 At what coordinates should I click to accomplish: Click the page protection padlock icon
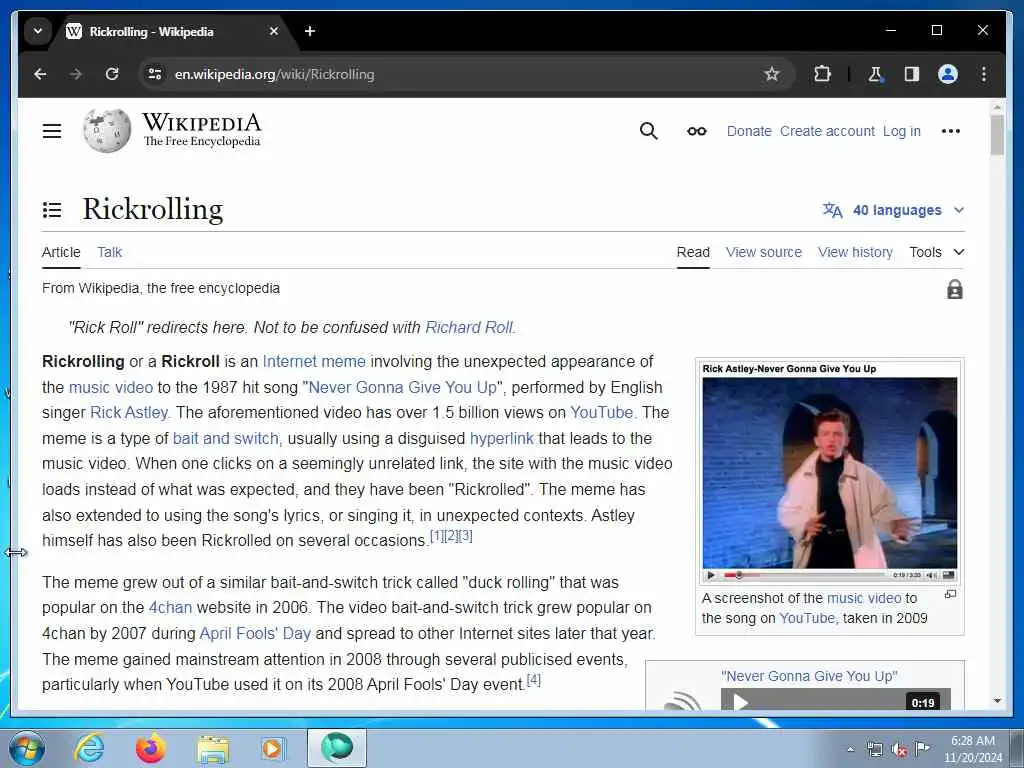[x=955, y=289]
